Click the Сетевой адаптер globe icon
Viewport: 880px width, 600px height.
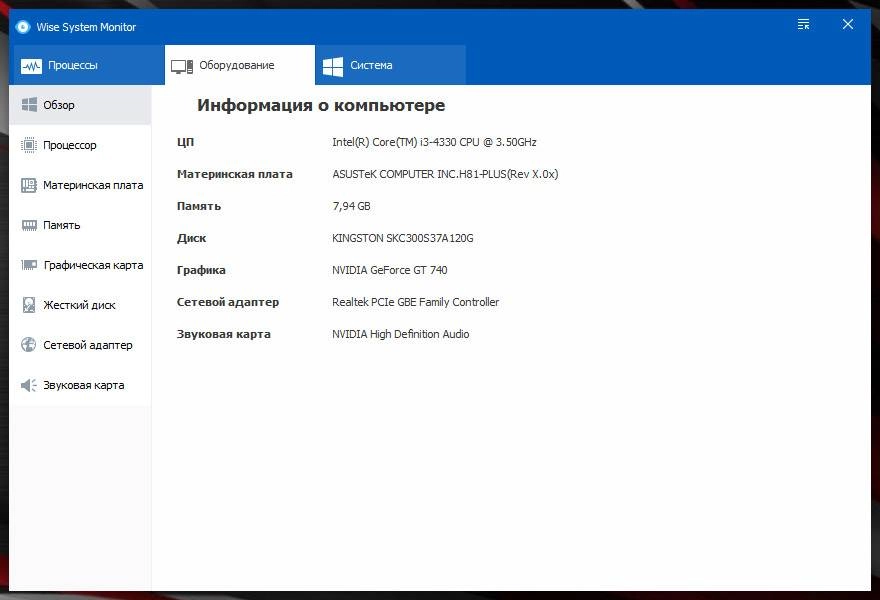tap(29, 345)
